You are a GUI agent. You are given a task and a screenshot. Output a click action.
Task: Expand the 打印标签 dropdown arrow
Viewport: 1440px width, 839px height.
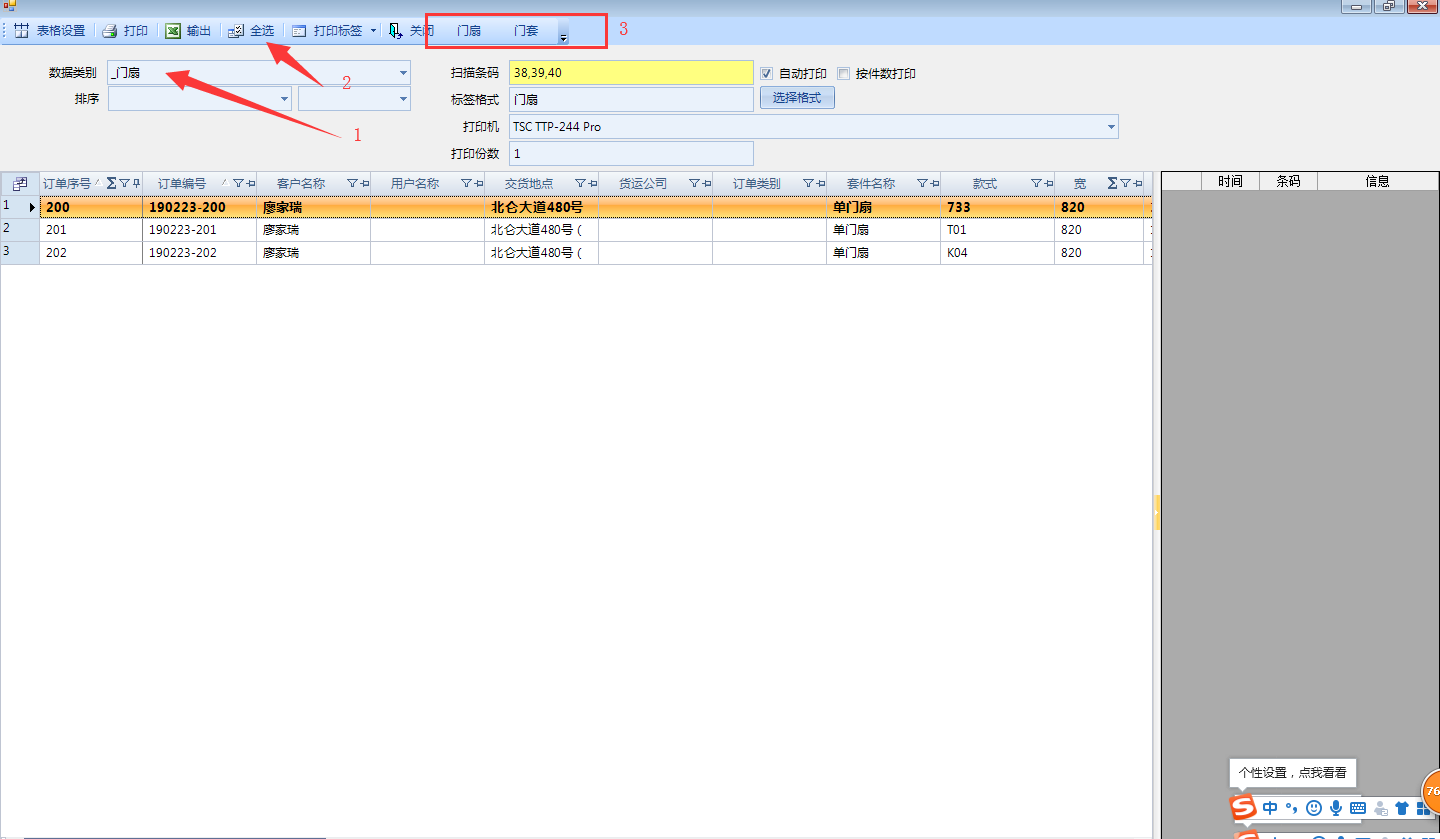[373, 31]
